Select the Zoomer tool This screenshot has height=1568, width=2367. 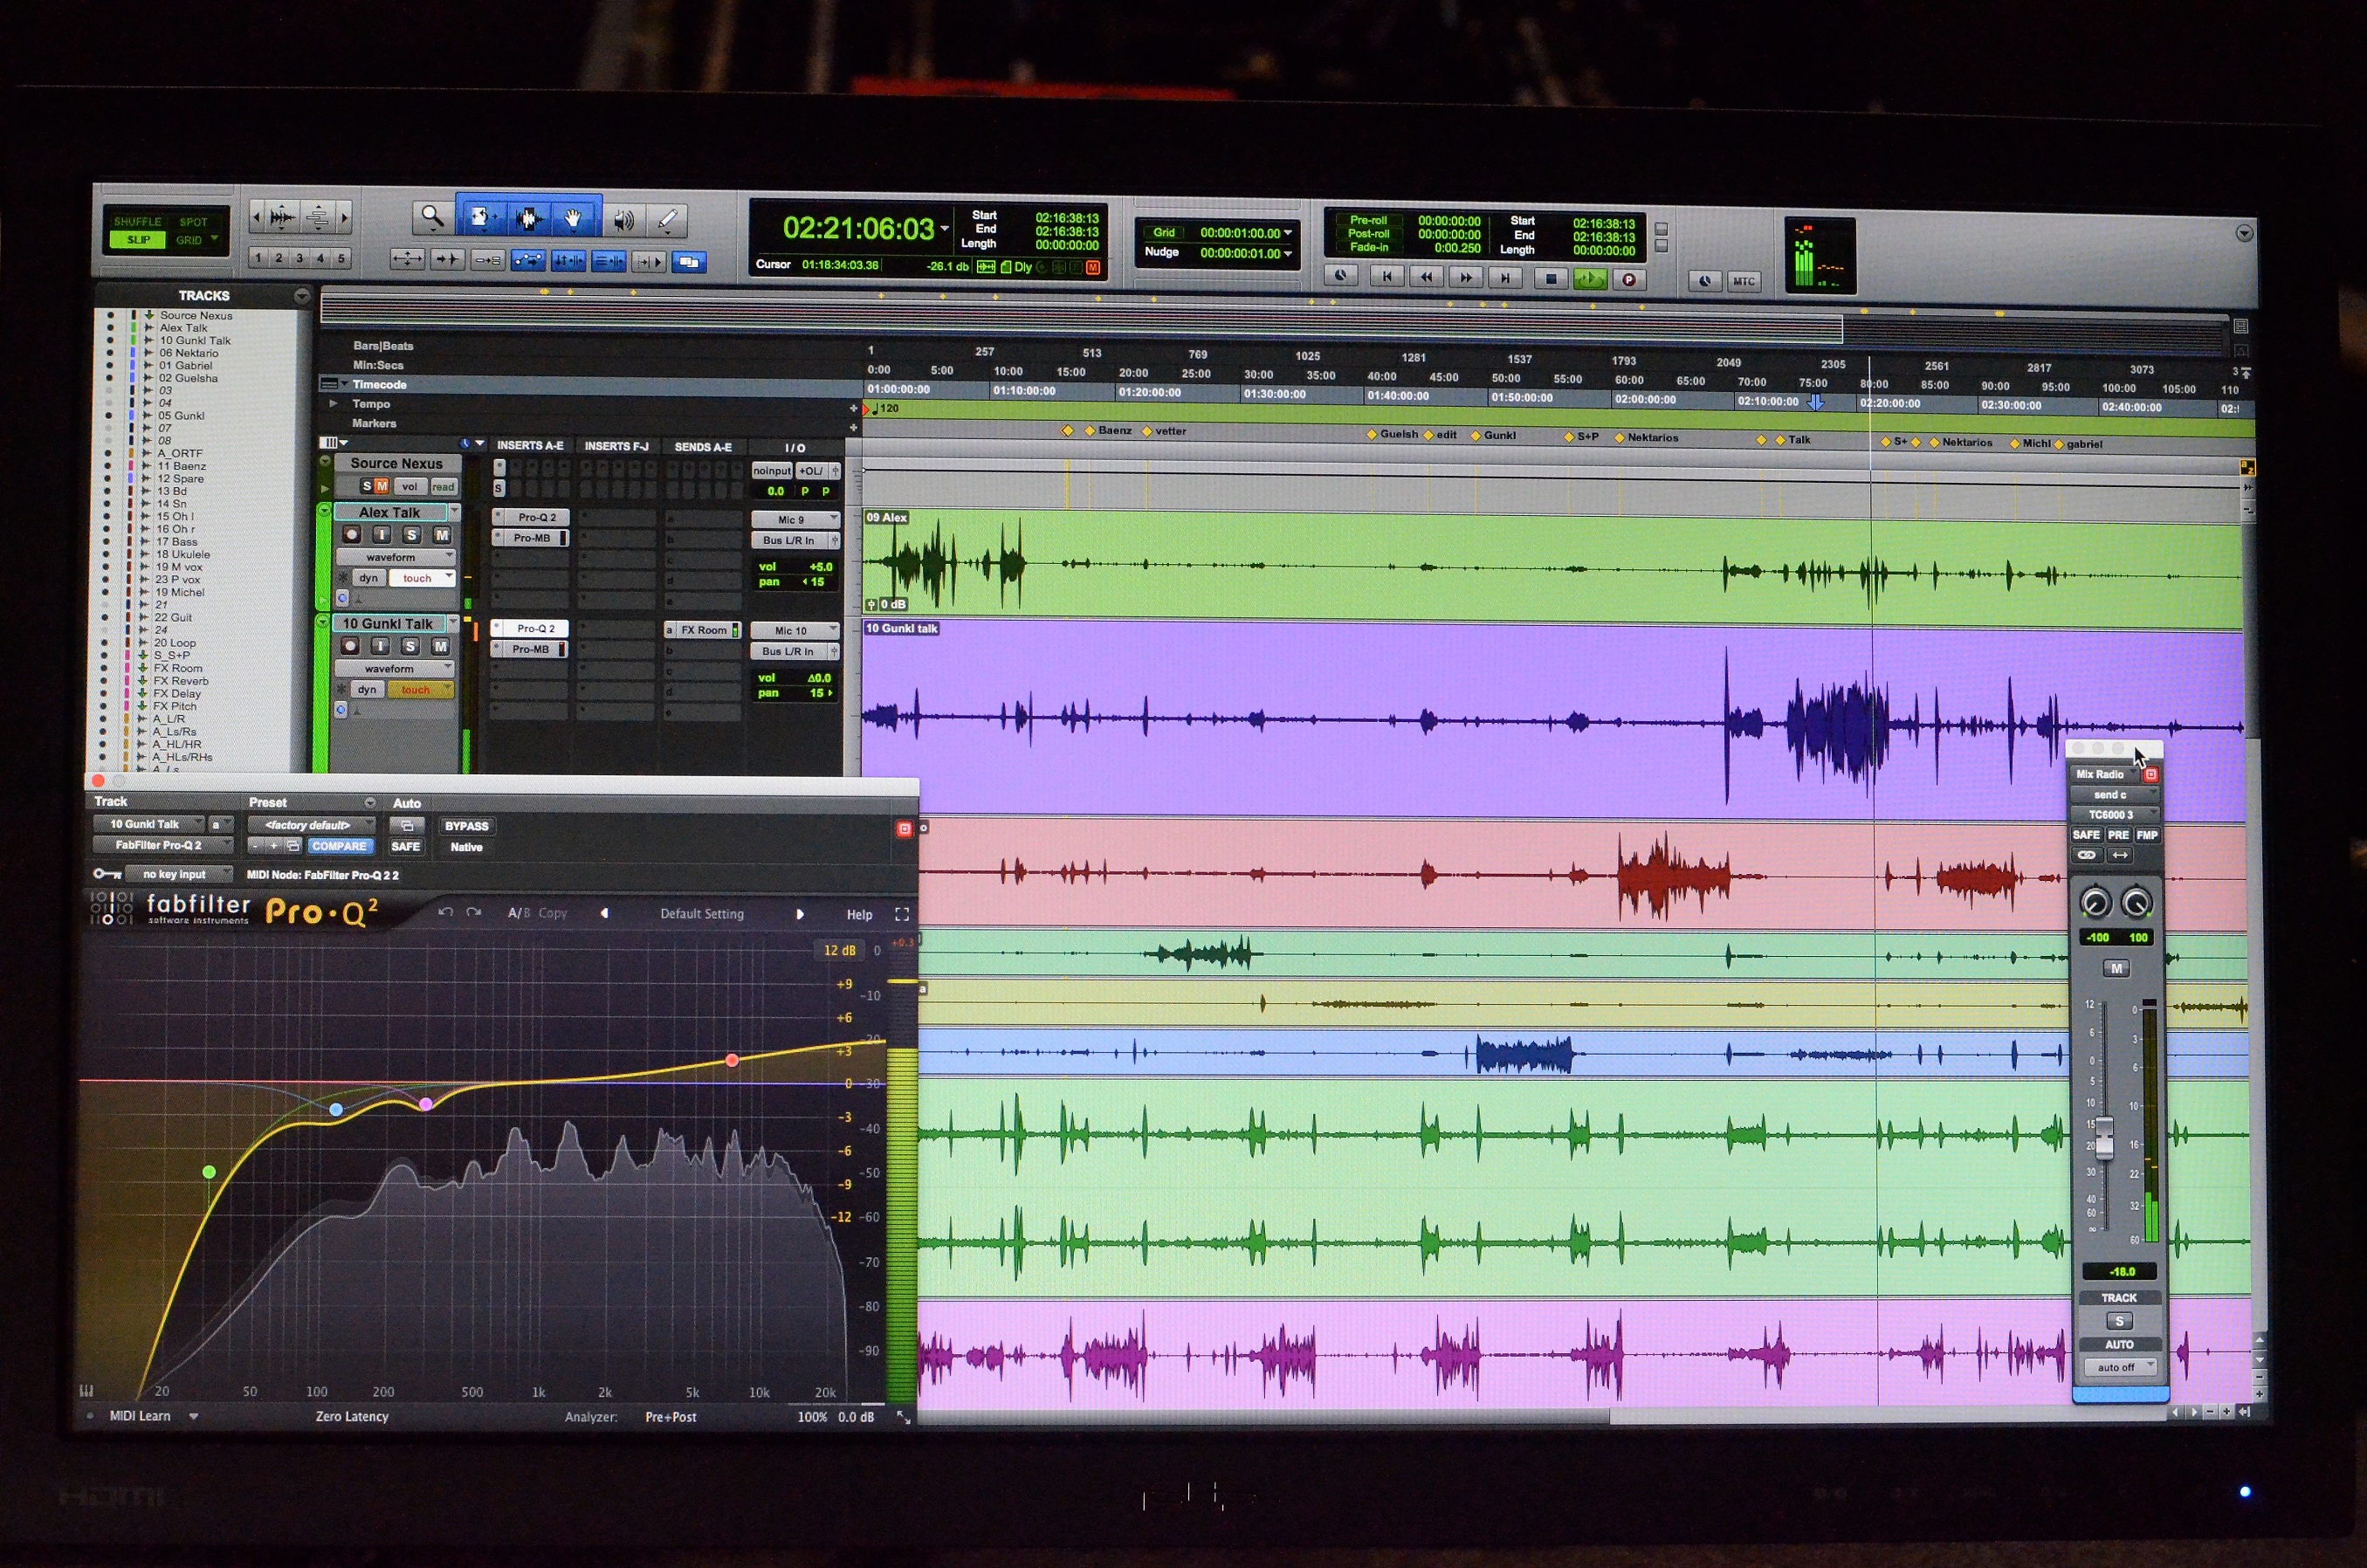432,217
